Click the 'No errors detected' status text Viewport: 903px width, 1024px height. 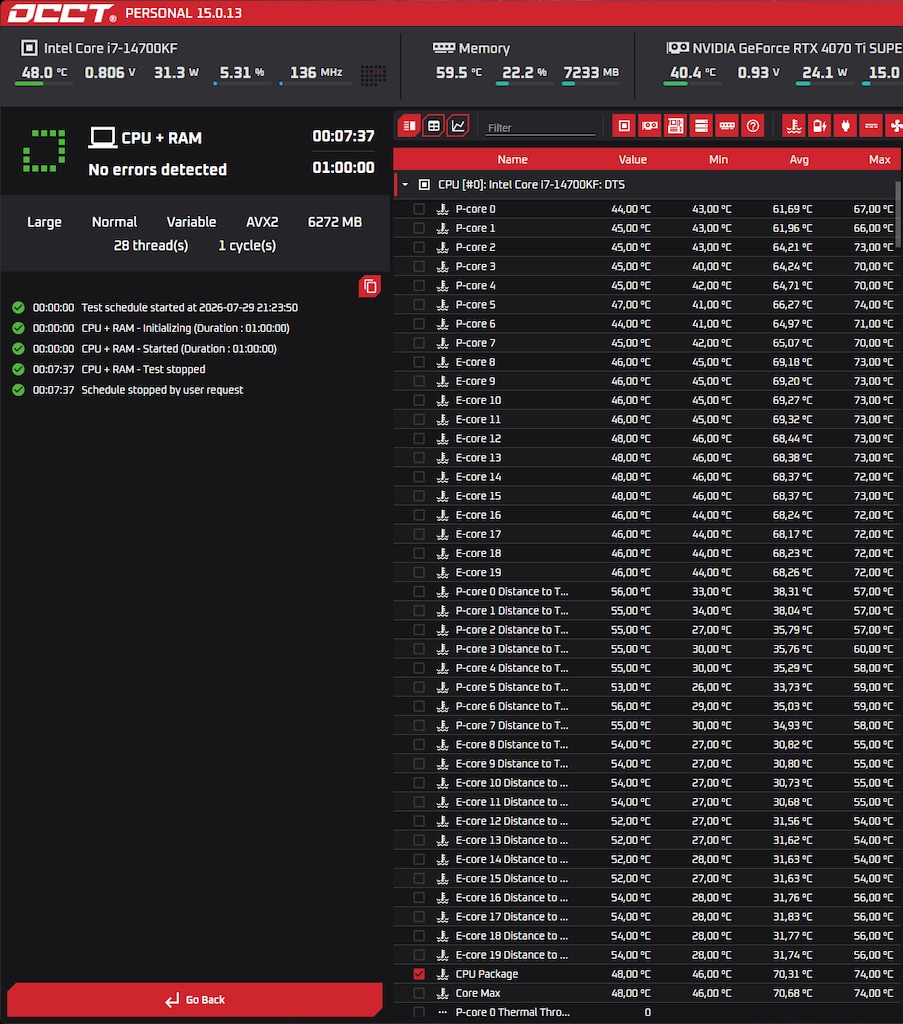pos(157,170)
